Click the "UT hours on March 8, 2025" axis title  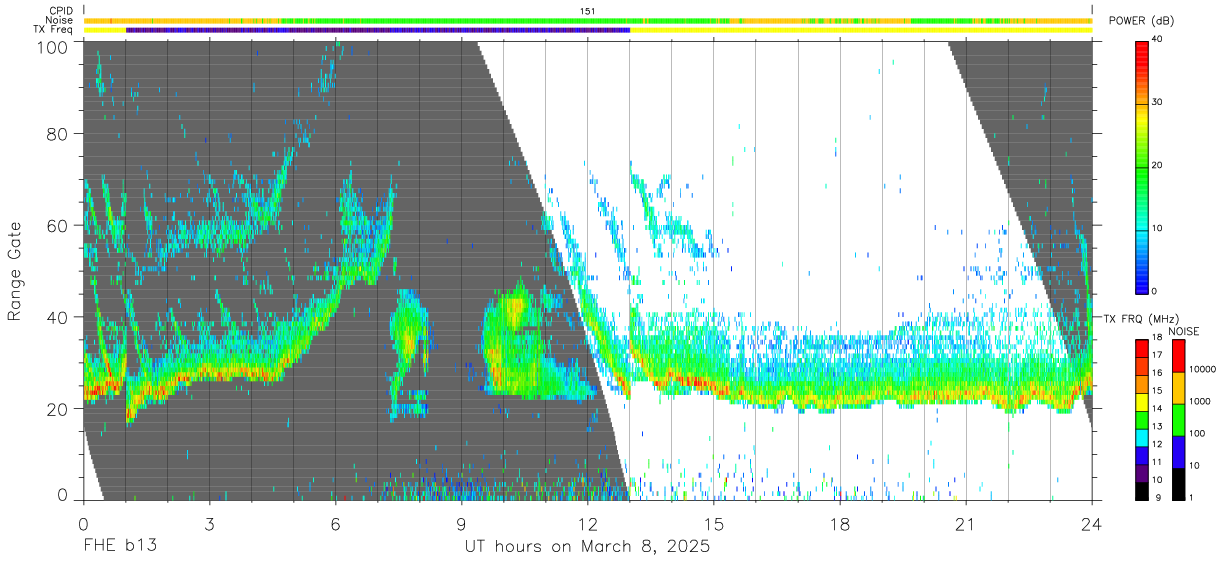coord(587,547)
